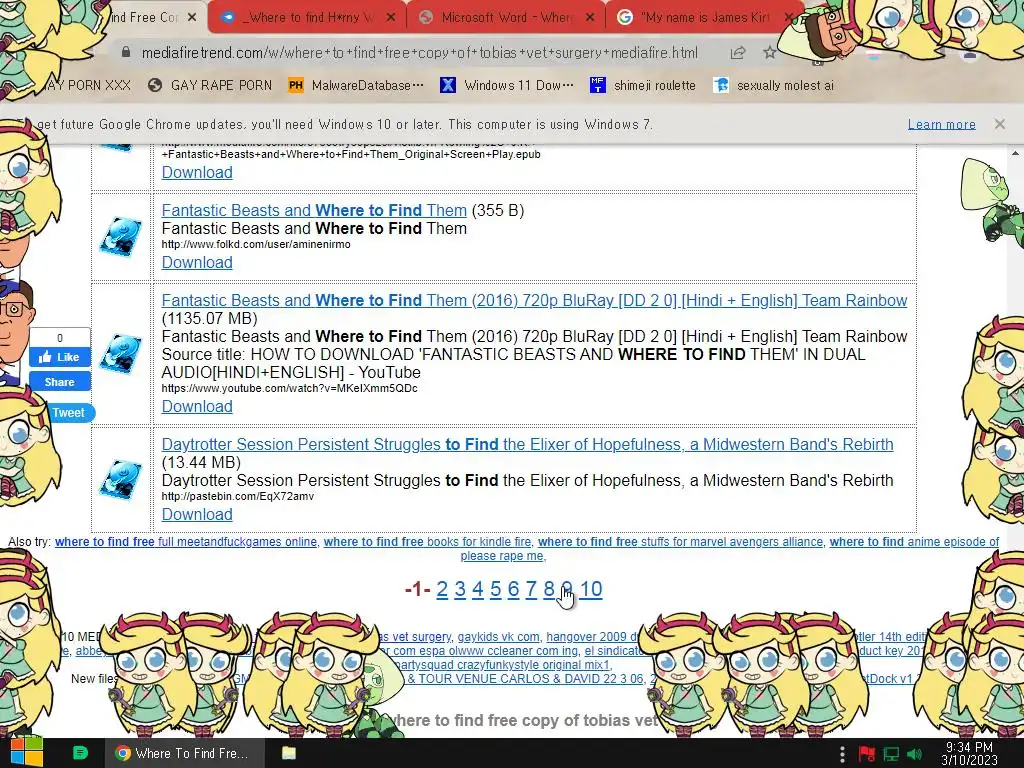Click the taskbar clock showing 9:34 PM
Viewport: 1024px width, 768px height.
click(x=969, y=753)
